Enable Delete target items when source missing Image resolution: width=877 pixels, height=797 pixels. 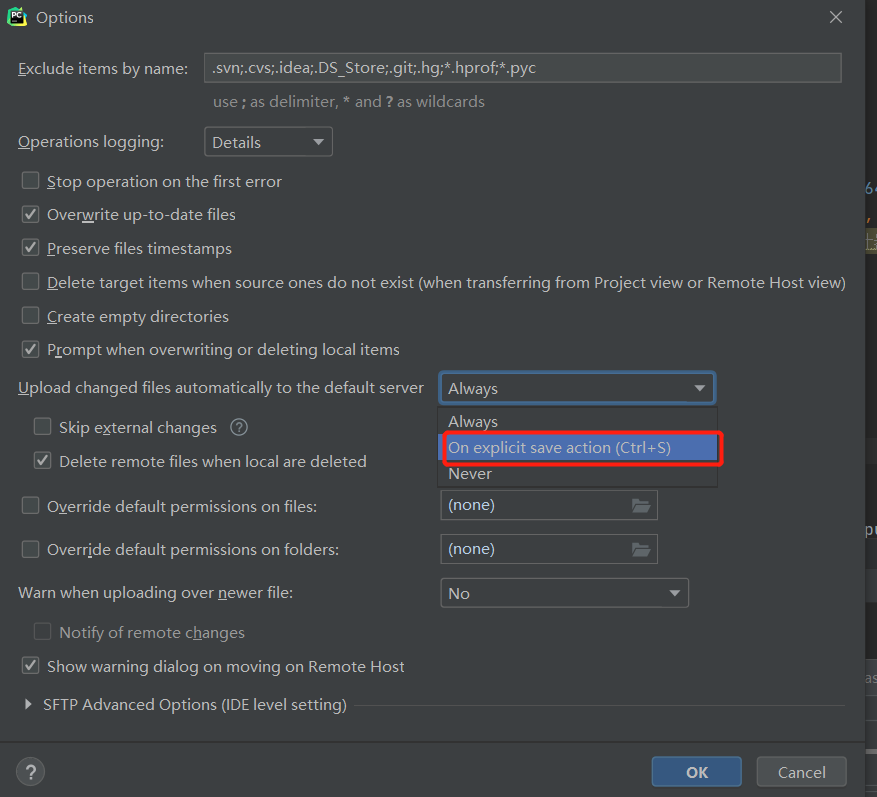coord(30,282)
